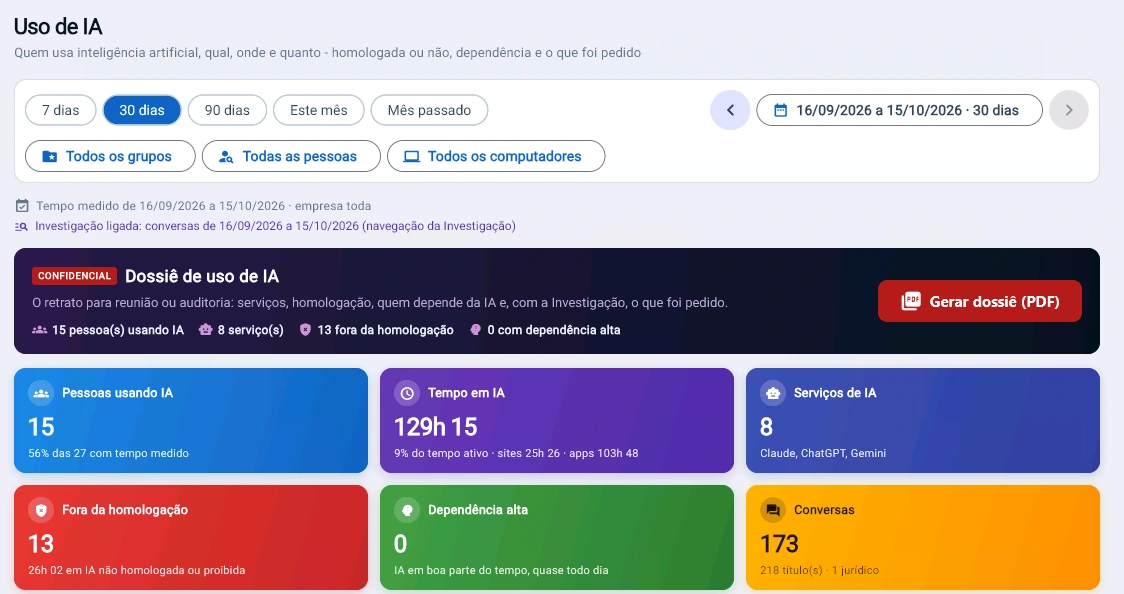Viewport: 1124px width, 594px height.
Task: Click the calendar check icon beside Tempo medido
Action: tap(22, 206)
